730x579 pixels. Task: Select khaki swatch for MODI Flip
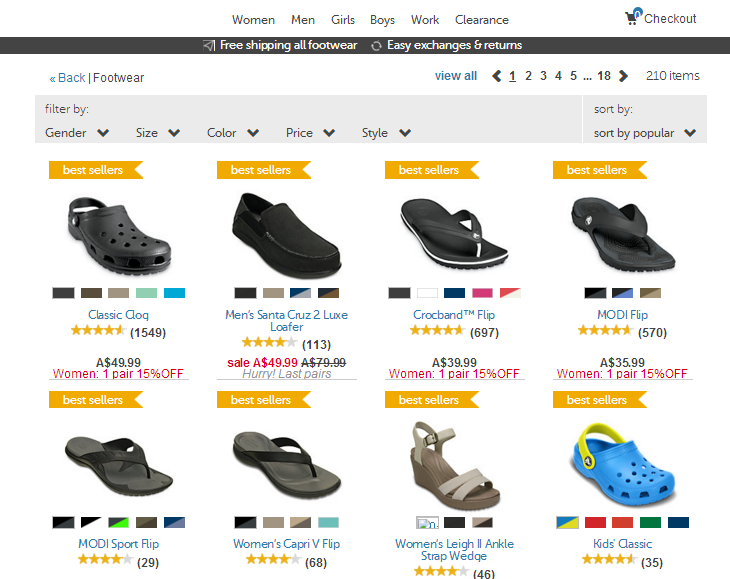pyautogui.click(x=650, y=293)
